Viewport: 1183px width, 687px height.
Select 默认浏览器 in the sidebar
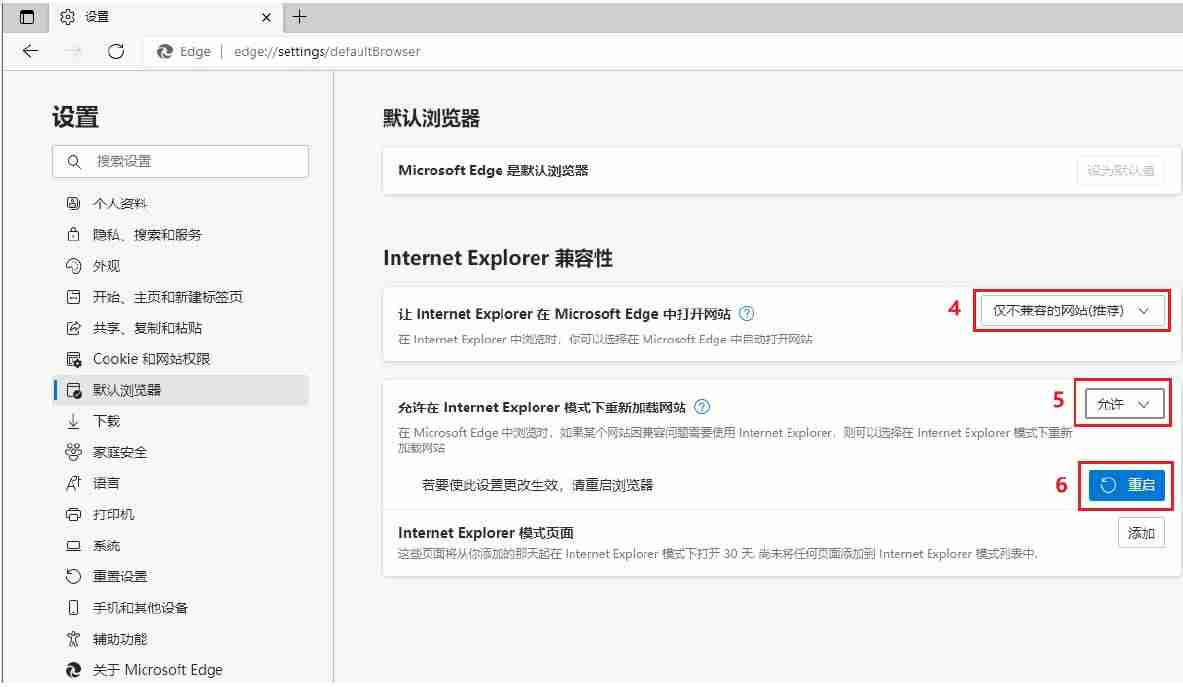(180, 390)
